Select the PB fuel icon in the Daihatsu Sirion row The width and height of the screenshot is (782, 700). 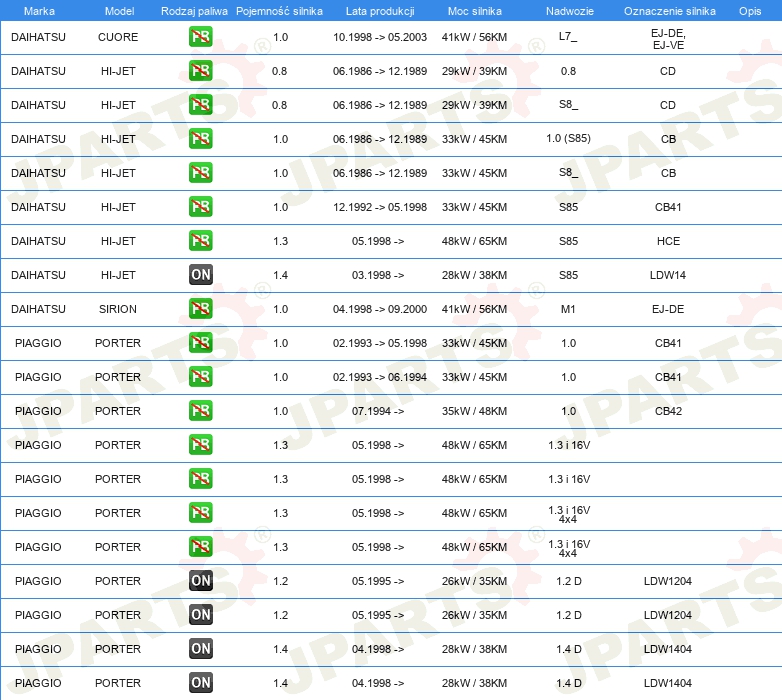[x=201, y=309]
